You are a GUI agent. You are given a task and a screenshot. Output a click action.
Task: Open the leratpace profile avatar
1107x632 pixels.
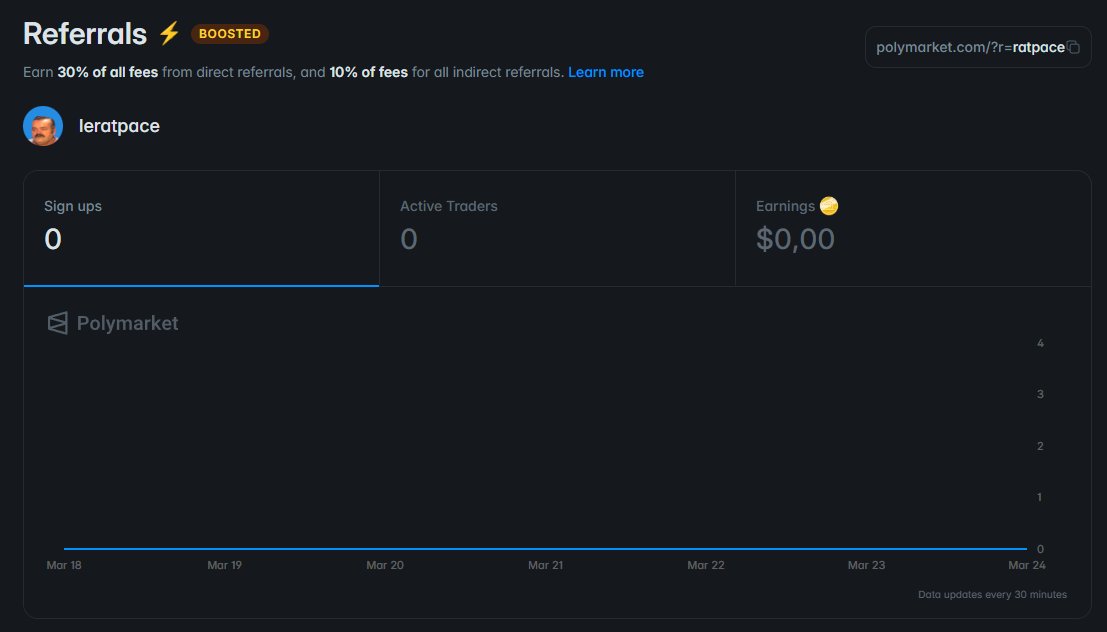tap(43, 126)
